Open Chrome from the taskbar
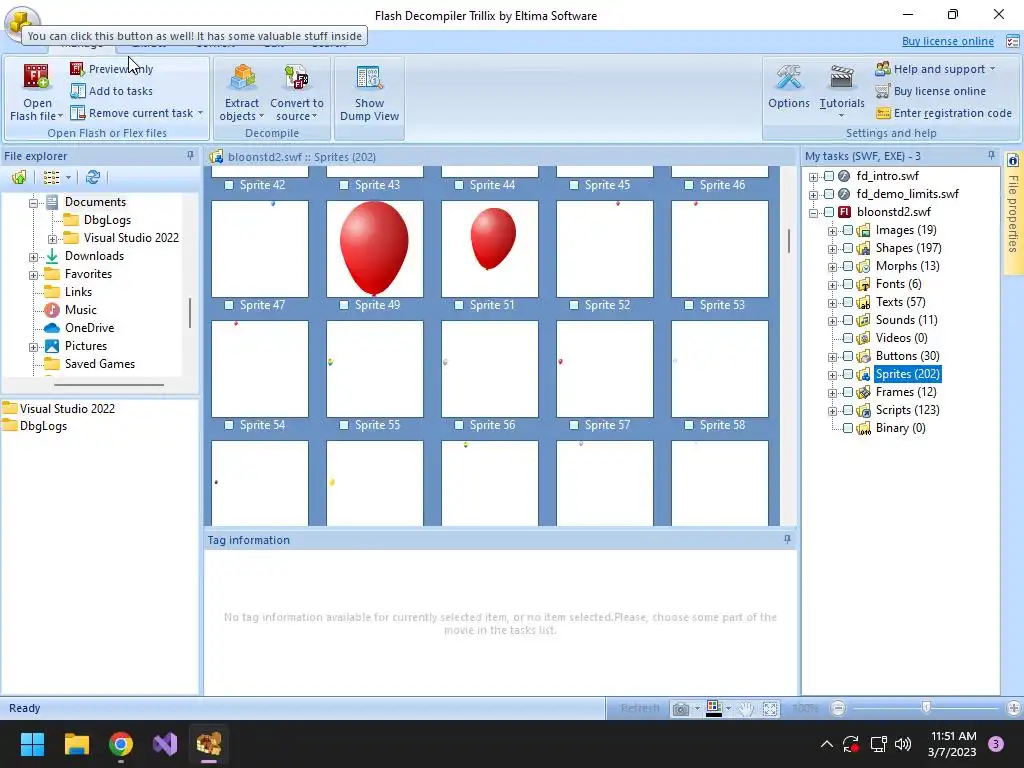 pos(121,744)
